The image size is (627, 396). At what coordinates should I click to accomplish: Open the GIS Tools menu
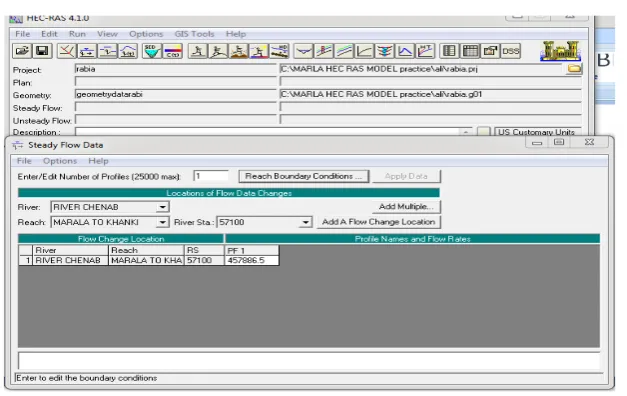[194, 34]
